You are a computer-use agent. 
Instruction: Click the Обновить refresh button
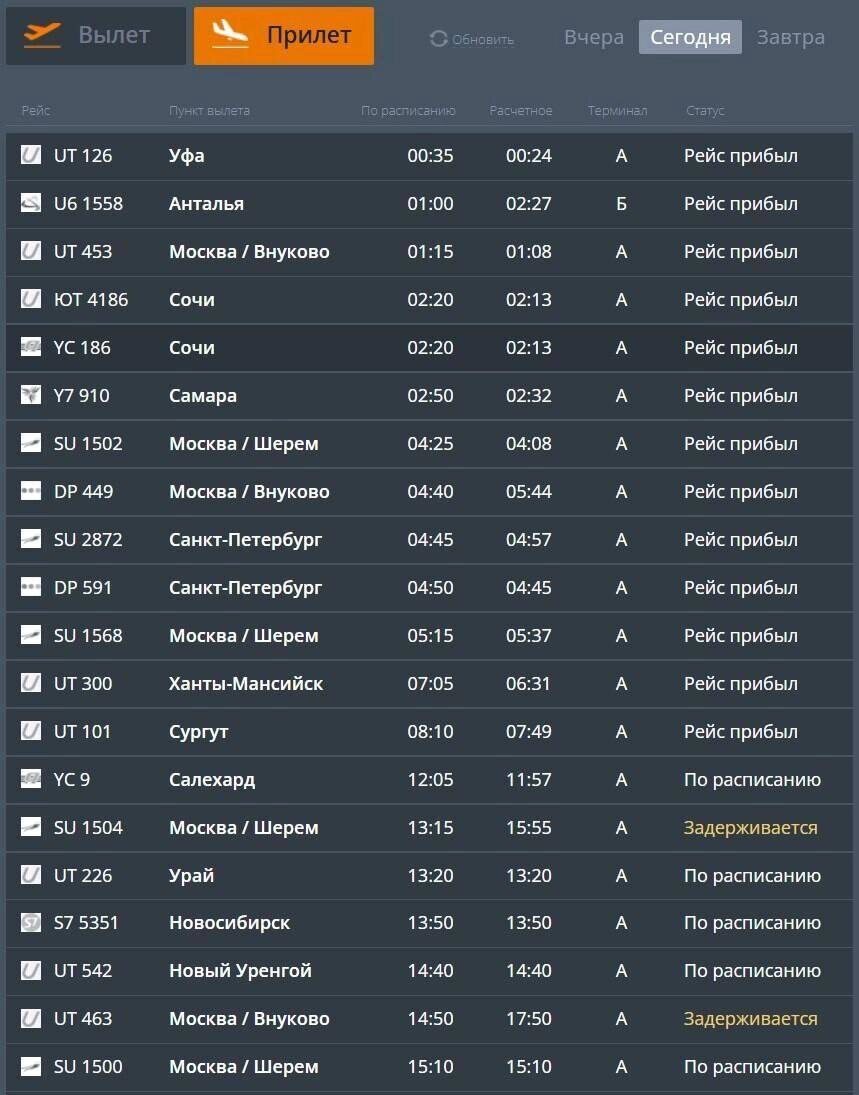click(x=471, y=39)
